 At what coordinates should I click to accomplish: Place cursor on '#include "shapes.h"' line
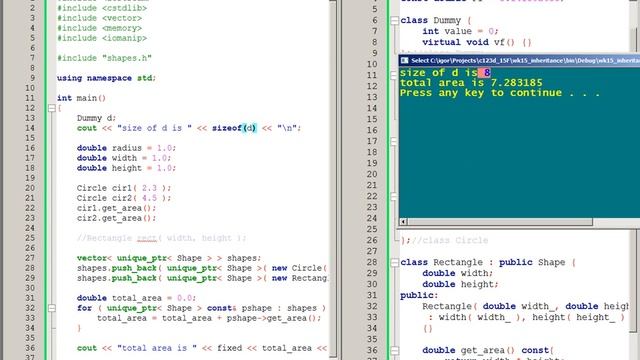point(104,58)
